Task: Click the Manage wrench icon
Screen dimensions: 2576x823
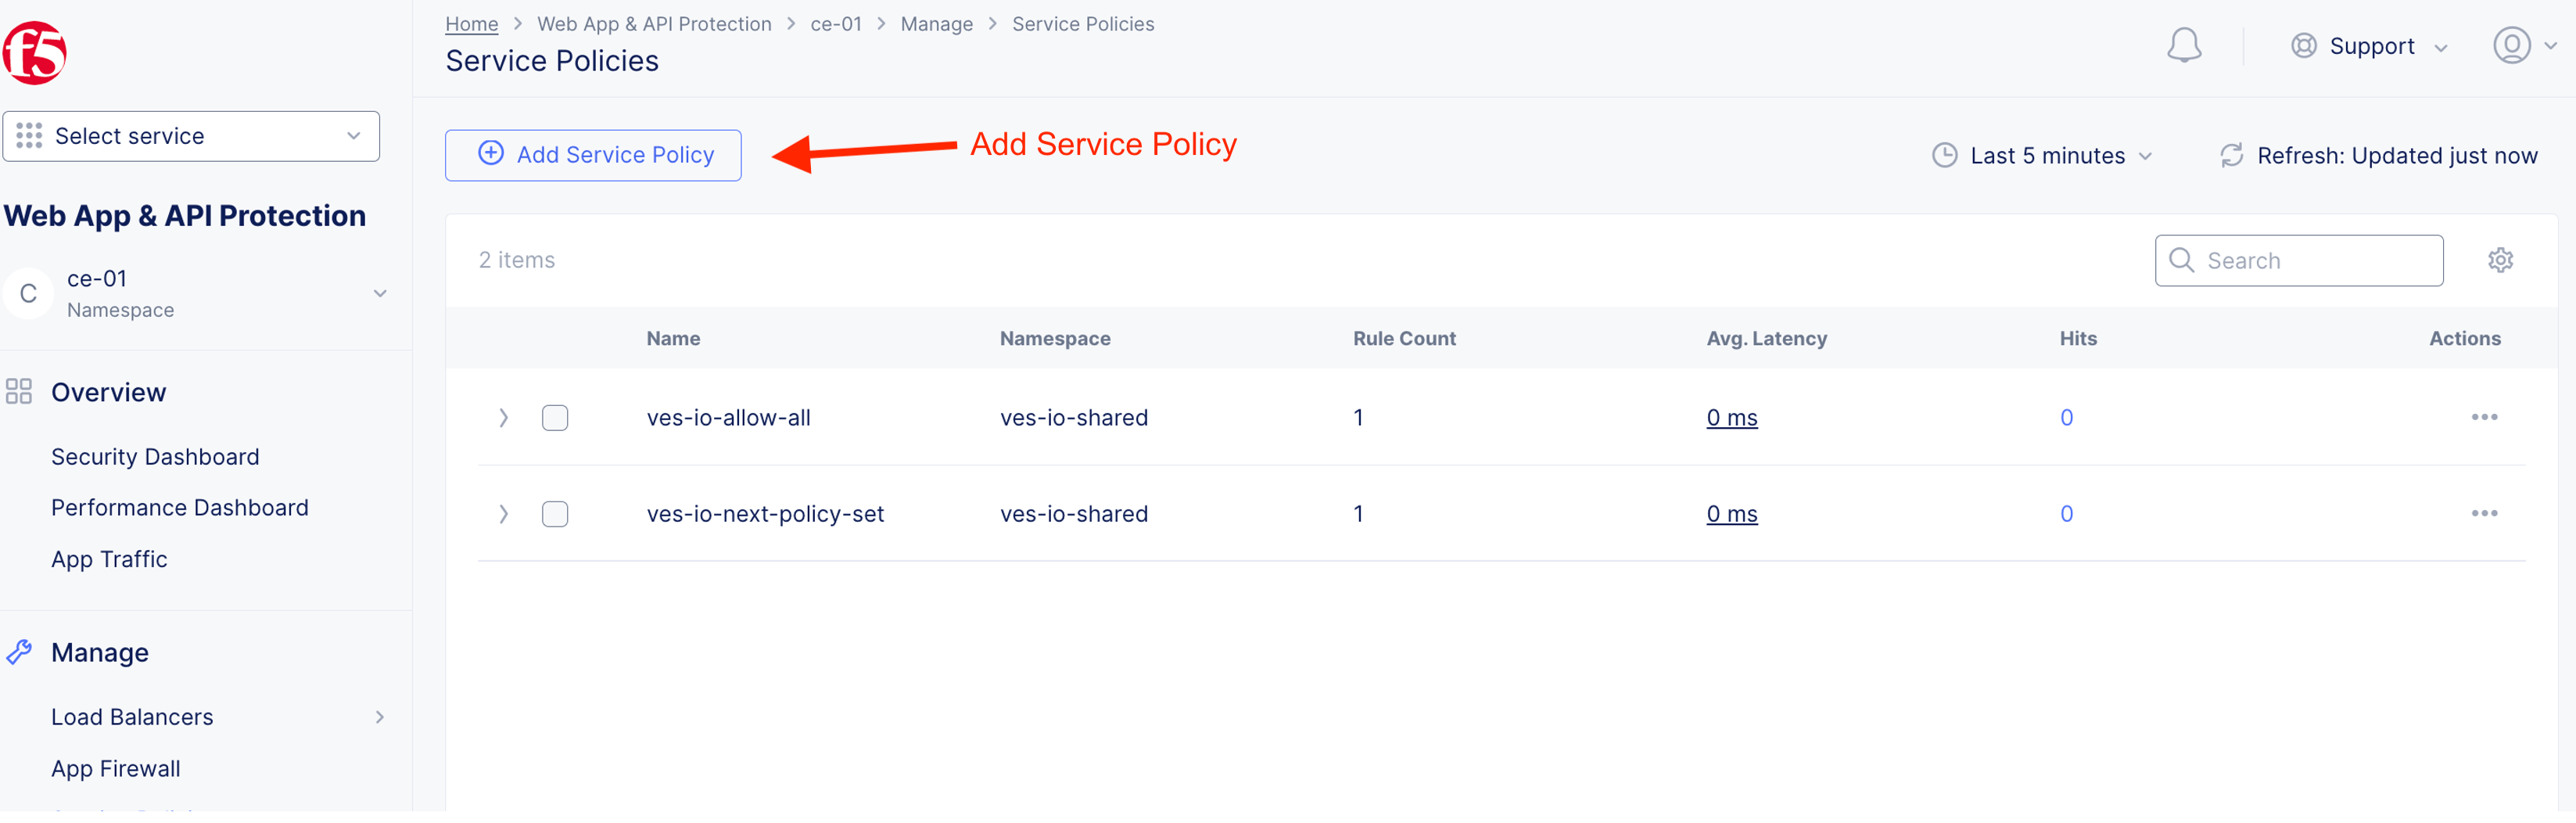Action: click(x=19, y=652)
